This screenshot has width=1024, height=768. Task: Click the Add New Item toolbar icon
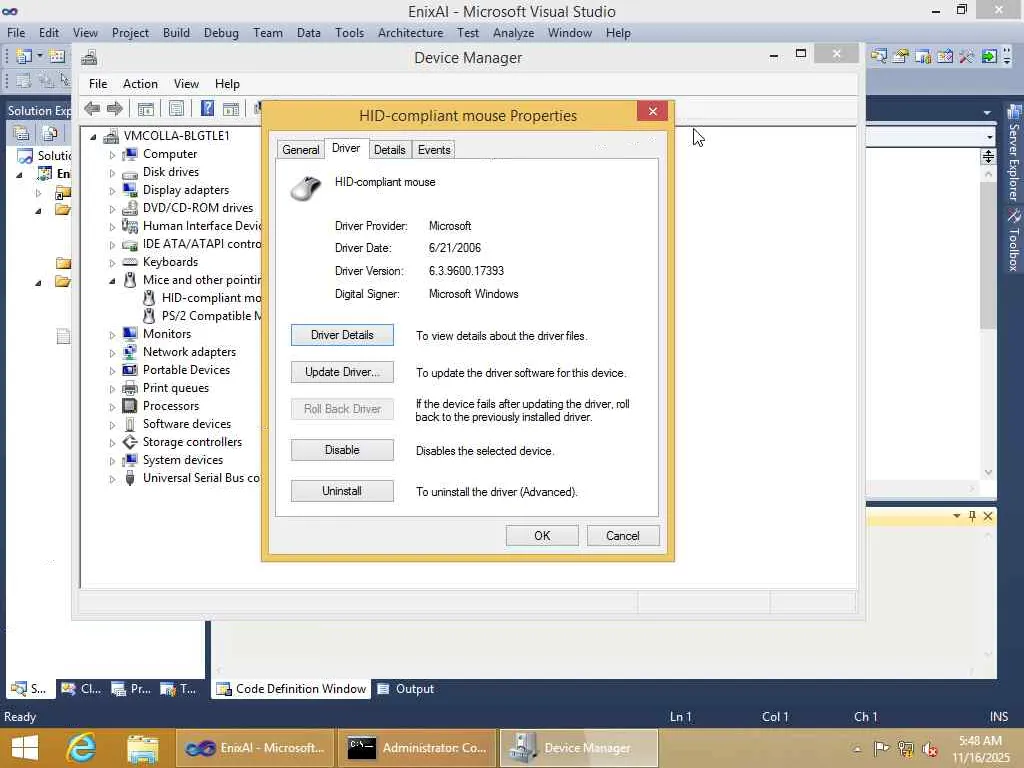pos(57,57)
